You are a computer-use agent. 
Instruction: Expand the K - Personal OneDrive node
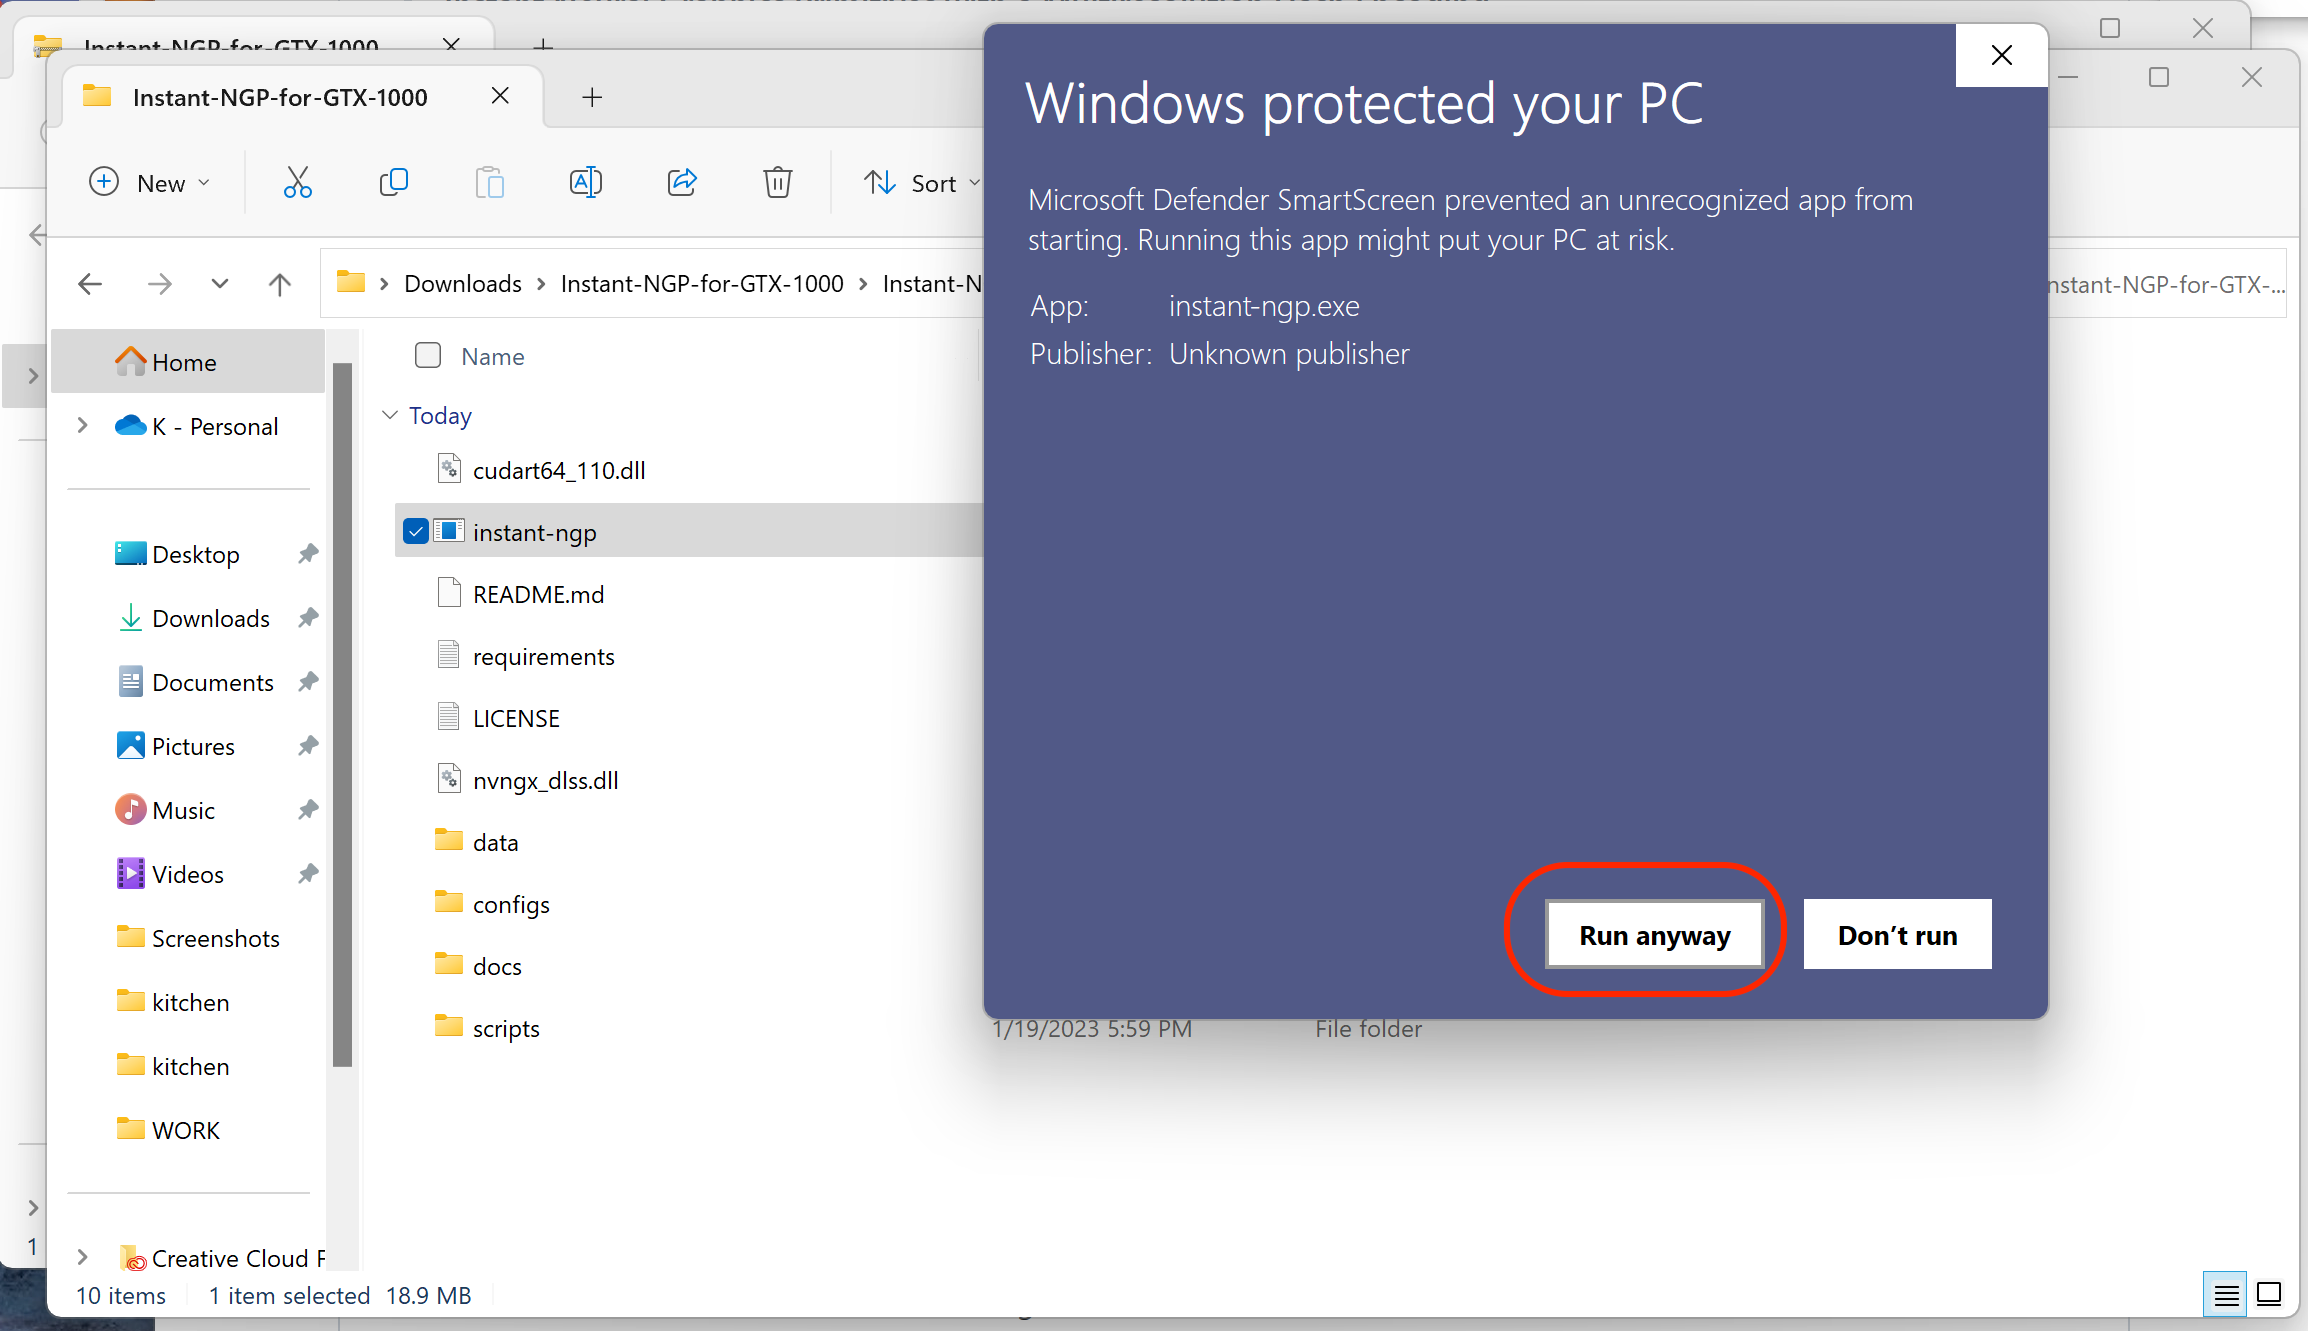(x=82, y=426)
